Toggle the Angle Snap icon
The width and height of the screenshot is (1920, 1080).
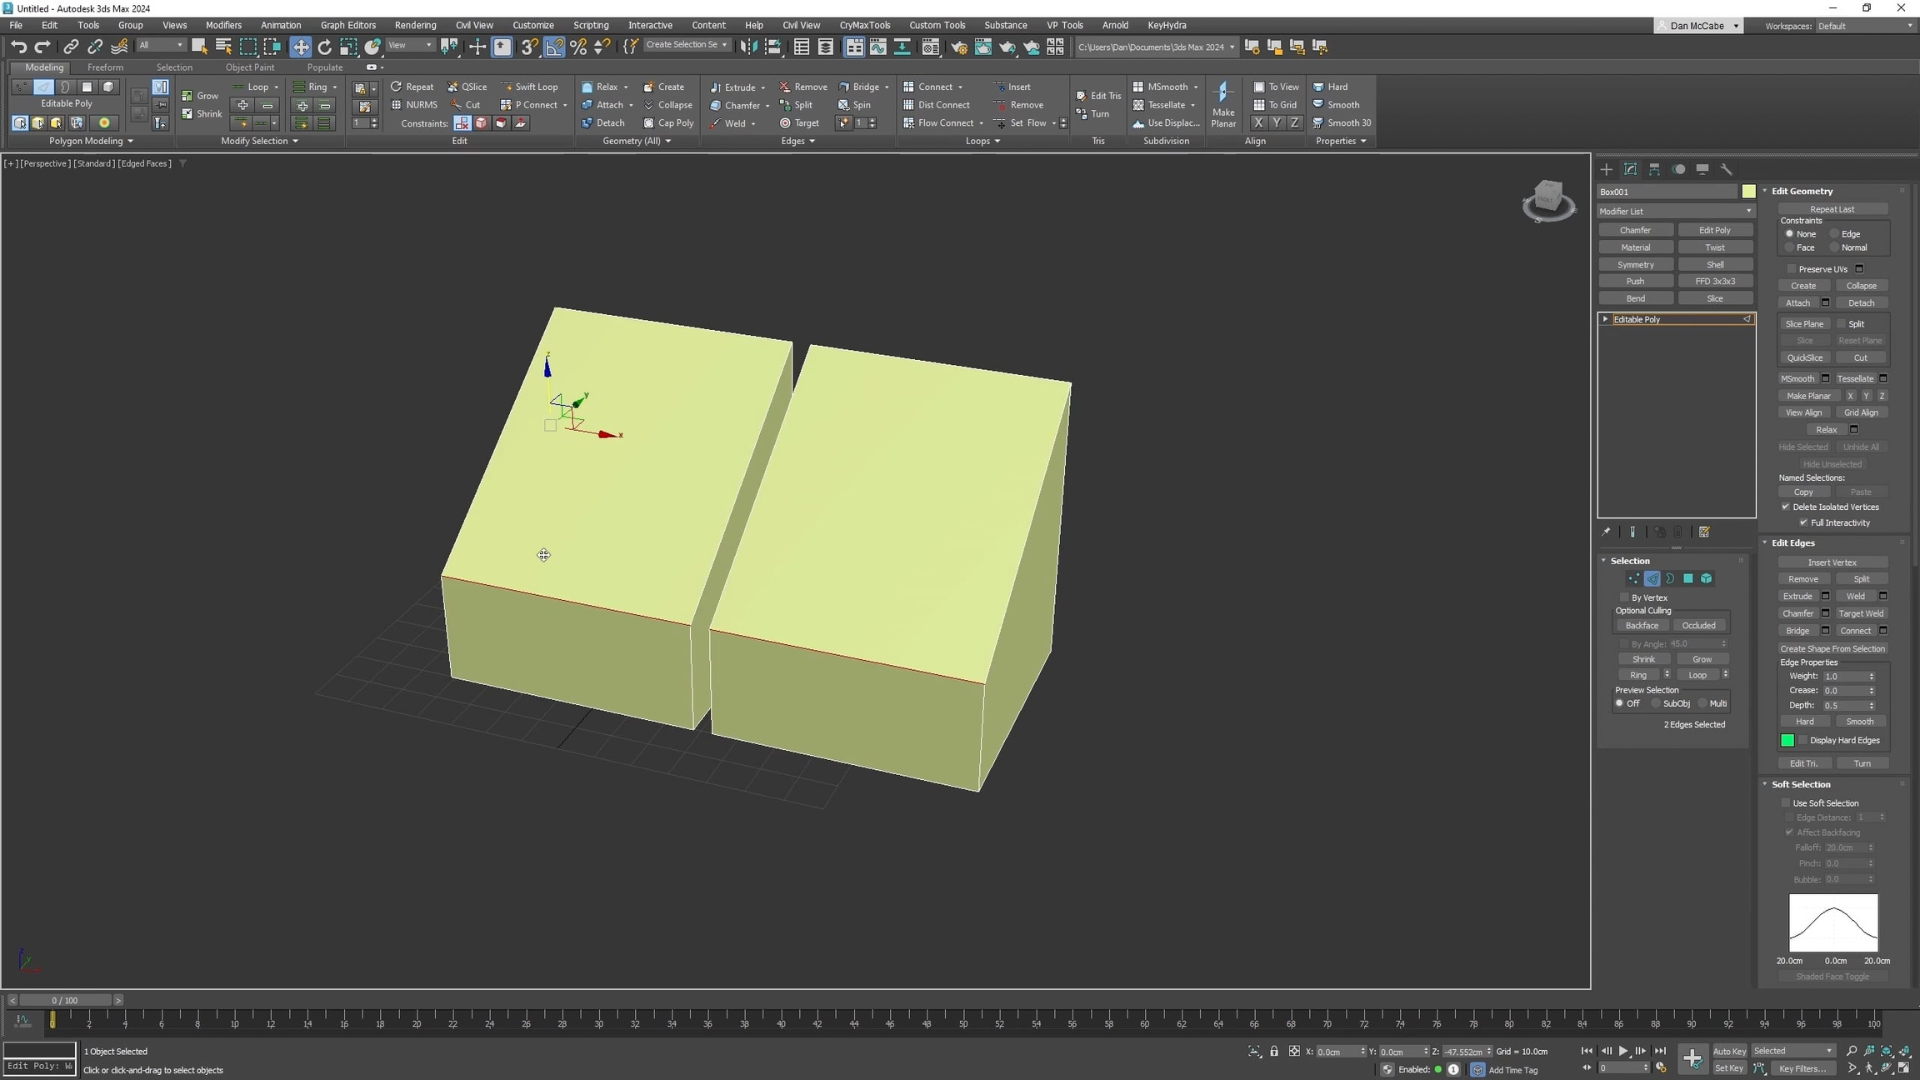(554, 47)
